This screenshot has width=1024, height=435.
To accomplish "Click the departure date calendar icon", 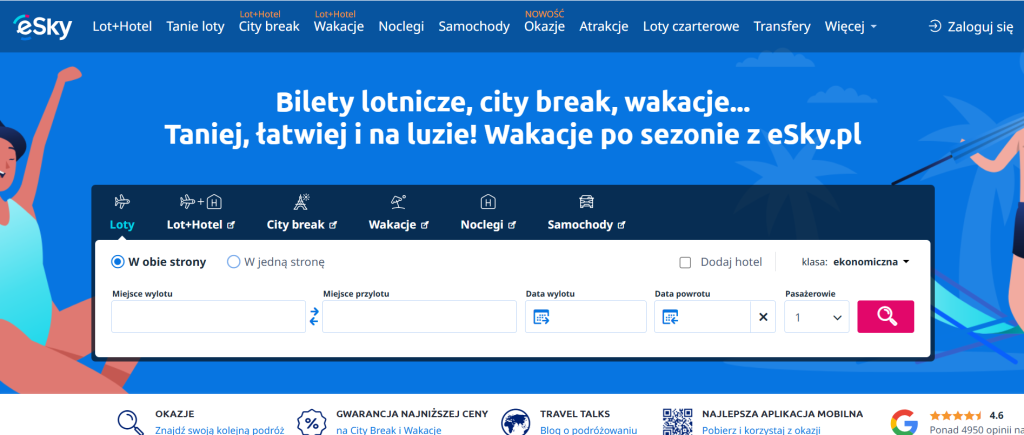I will point(541,317).
